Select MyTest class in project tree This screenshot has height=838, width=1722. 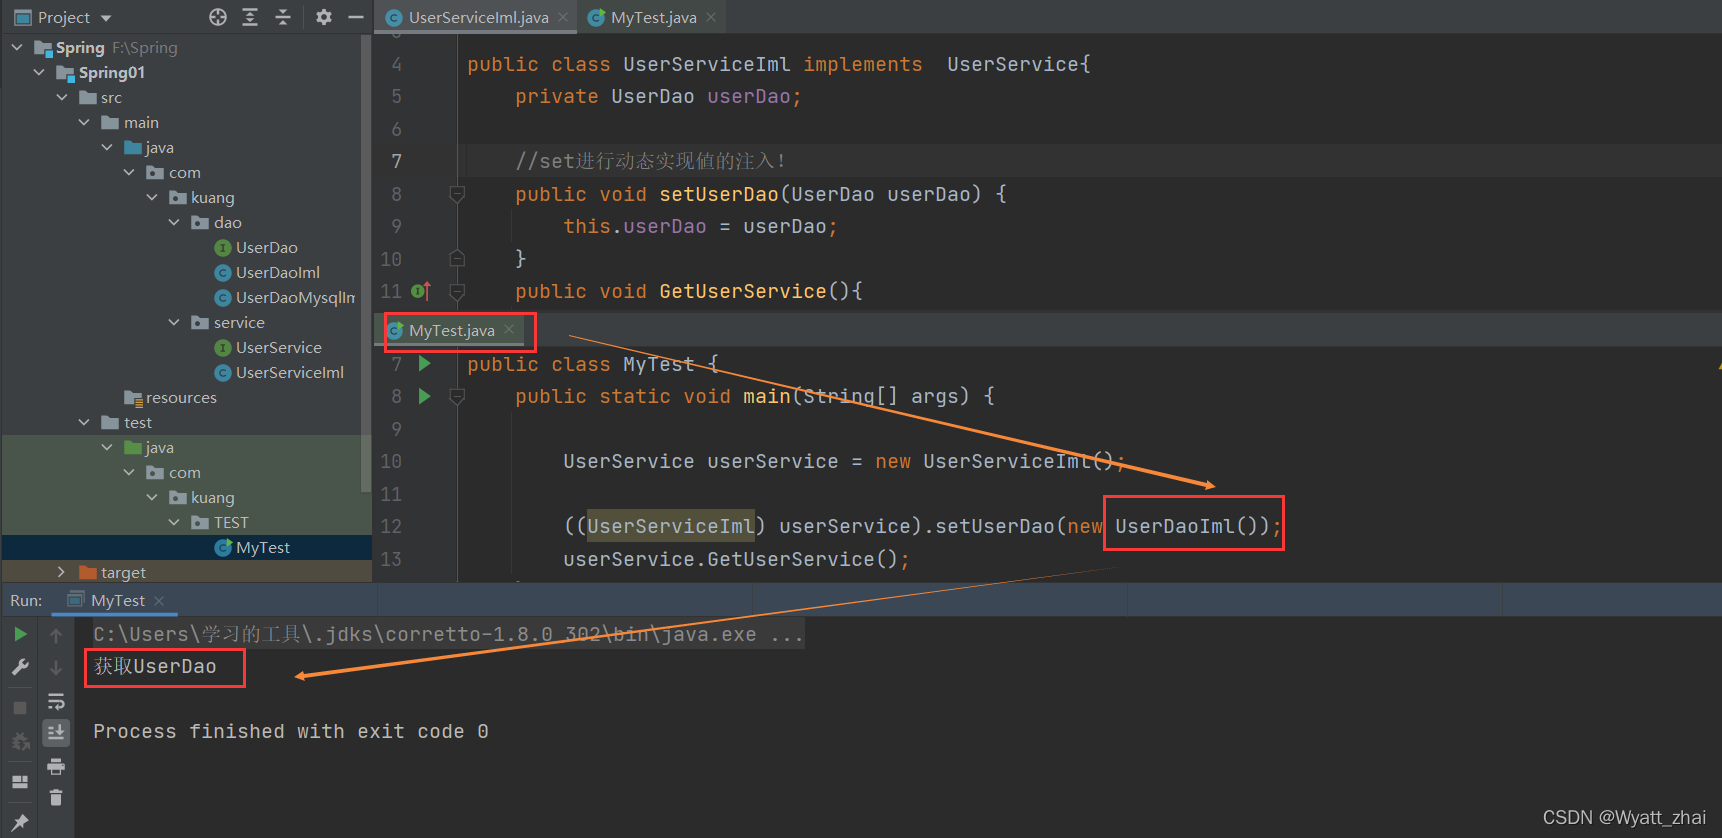coord(253,547)
